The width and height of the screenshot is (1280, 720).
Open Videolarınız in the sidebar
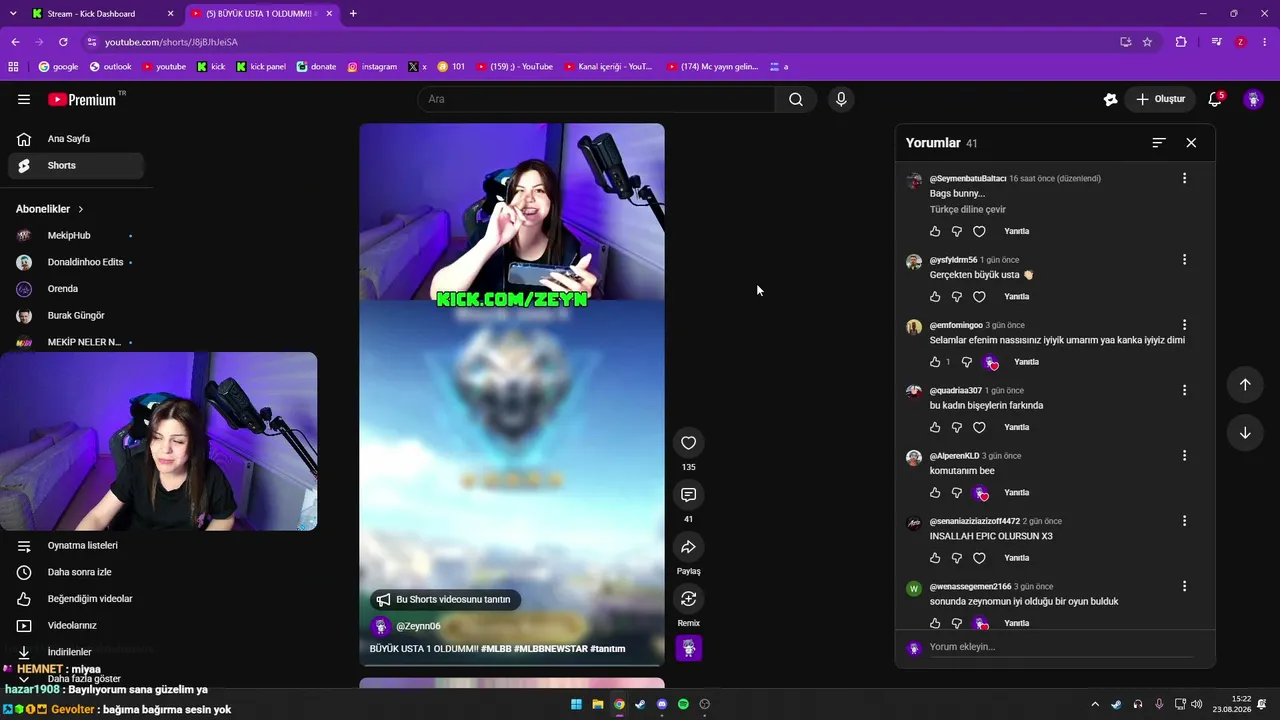tap(76, 626)
